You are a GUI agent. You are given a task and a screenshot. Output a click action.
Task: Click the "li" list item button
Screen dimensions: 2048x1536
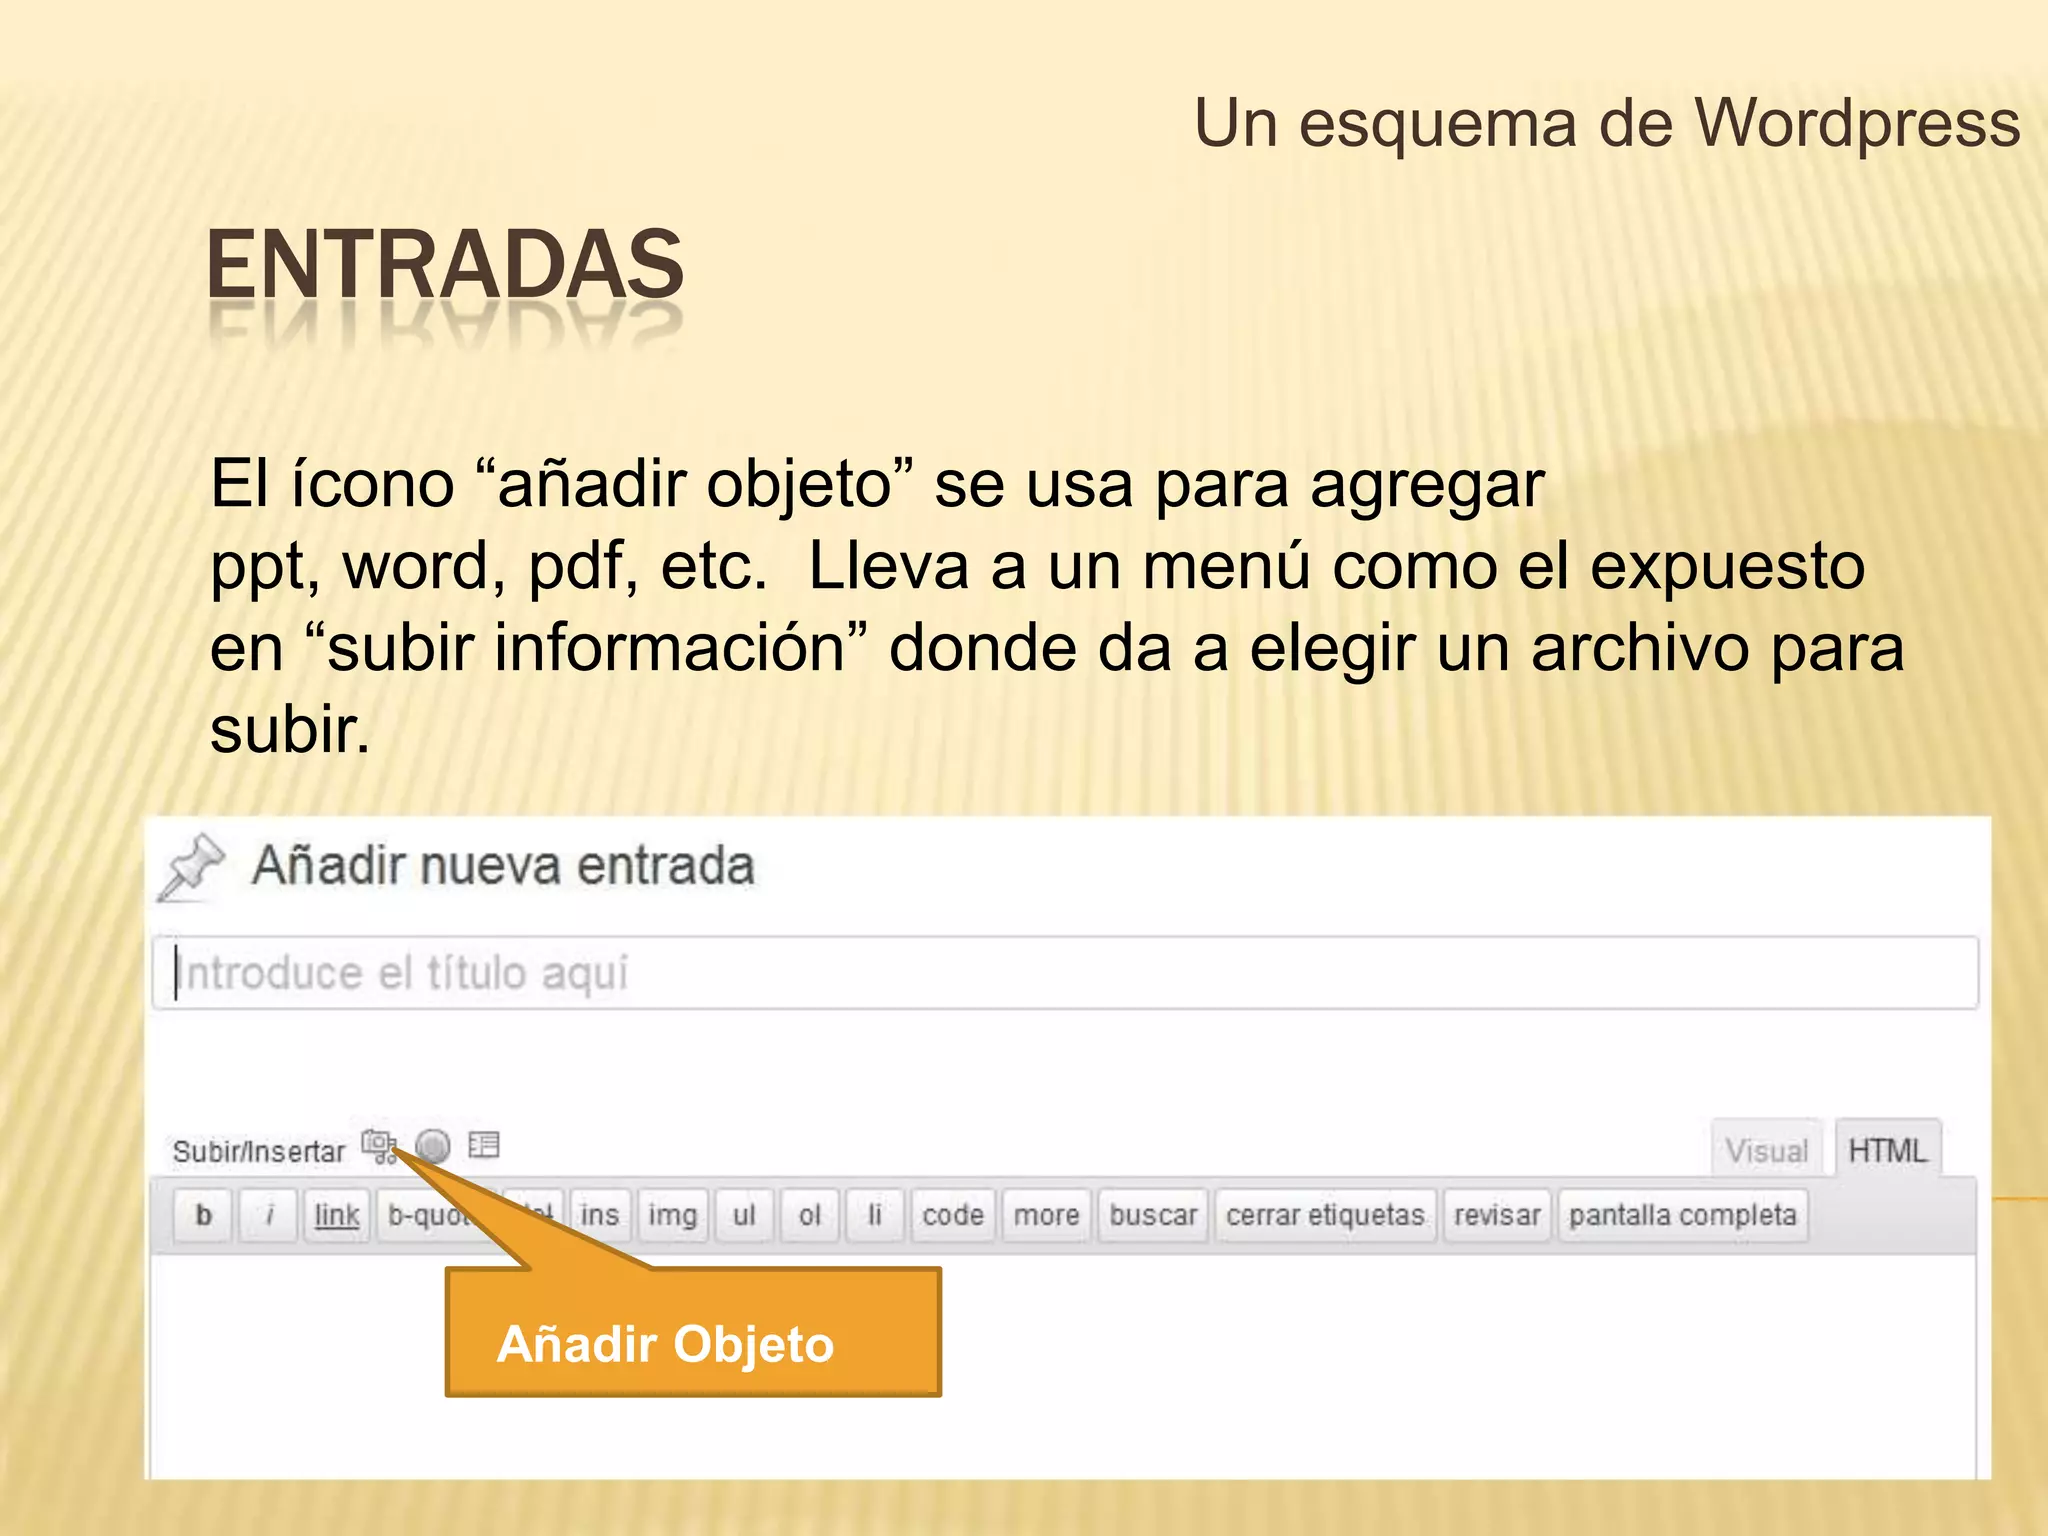coord(874,1215)
